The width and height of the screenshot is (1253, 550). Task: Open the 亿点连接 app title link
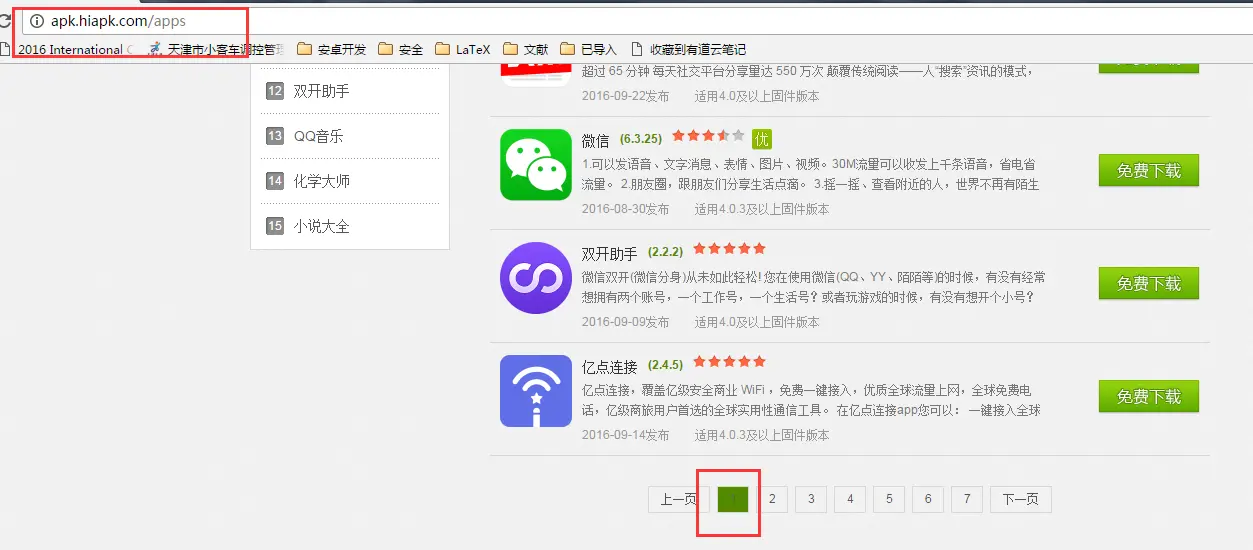click(x=609, y=367)
